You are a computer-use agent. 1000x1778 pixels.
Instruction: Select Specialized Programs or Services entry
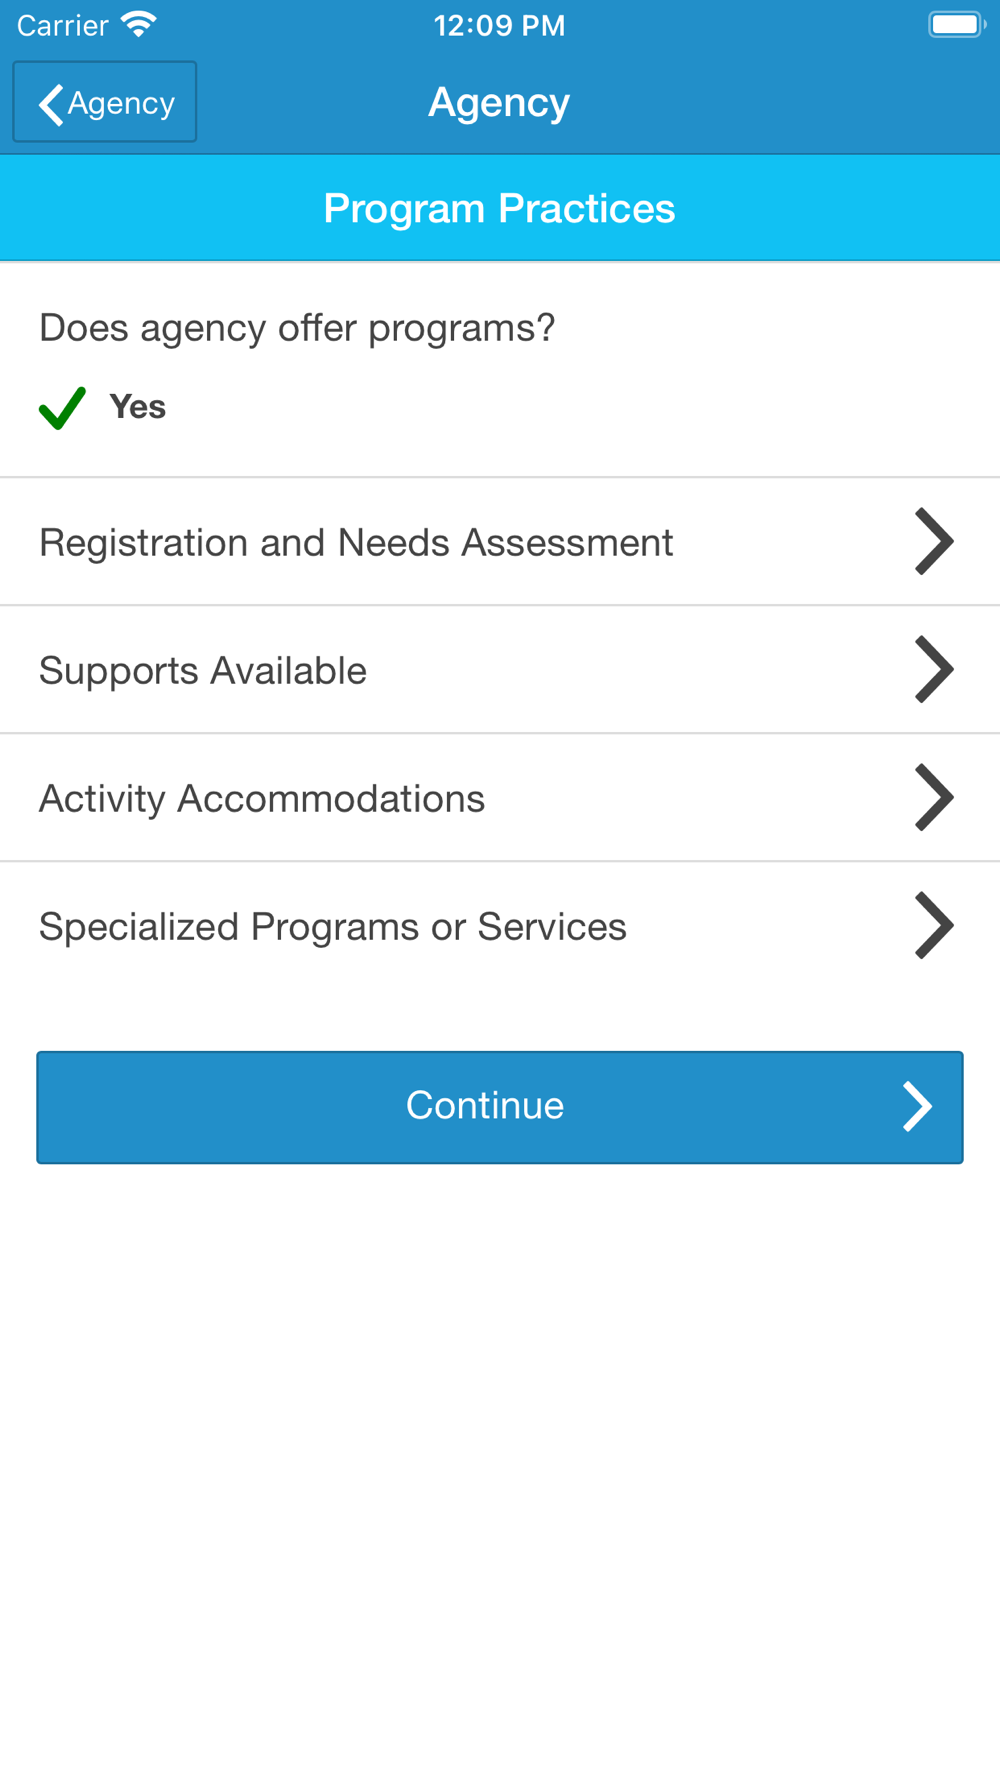click(333, 927)
